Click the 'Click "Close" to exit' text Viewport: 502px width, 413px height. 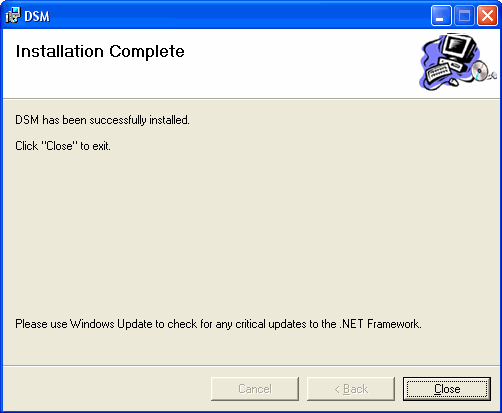[x=63, y=146]
